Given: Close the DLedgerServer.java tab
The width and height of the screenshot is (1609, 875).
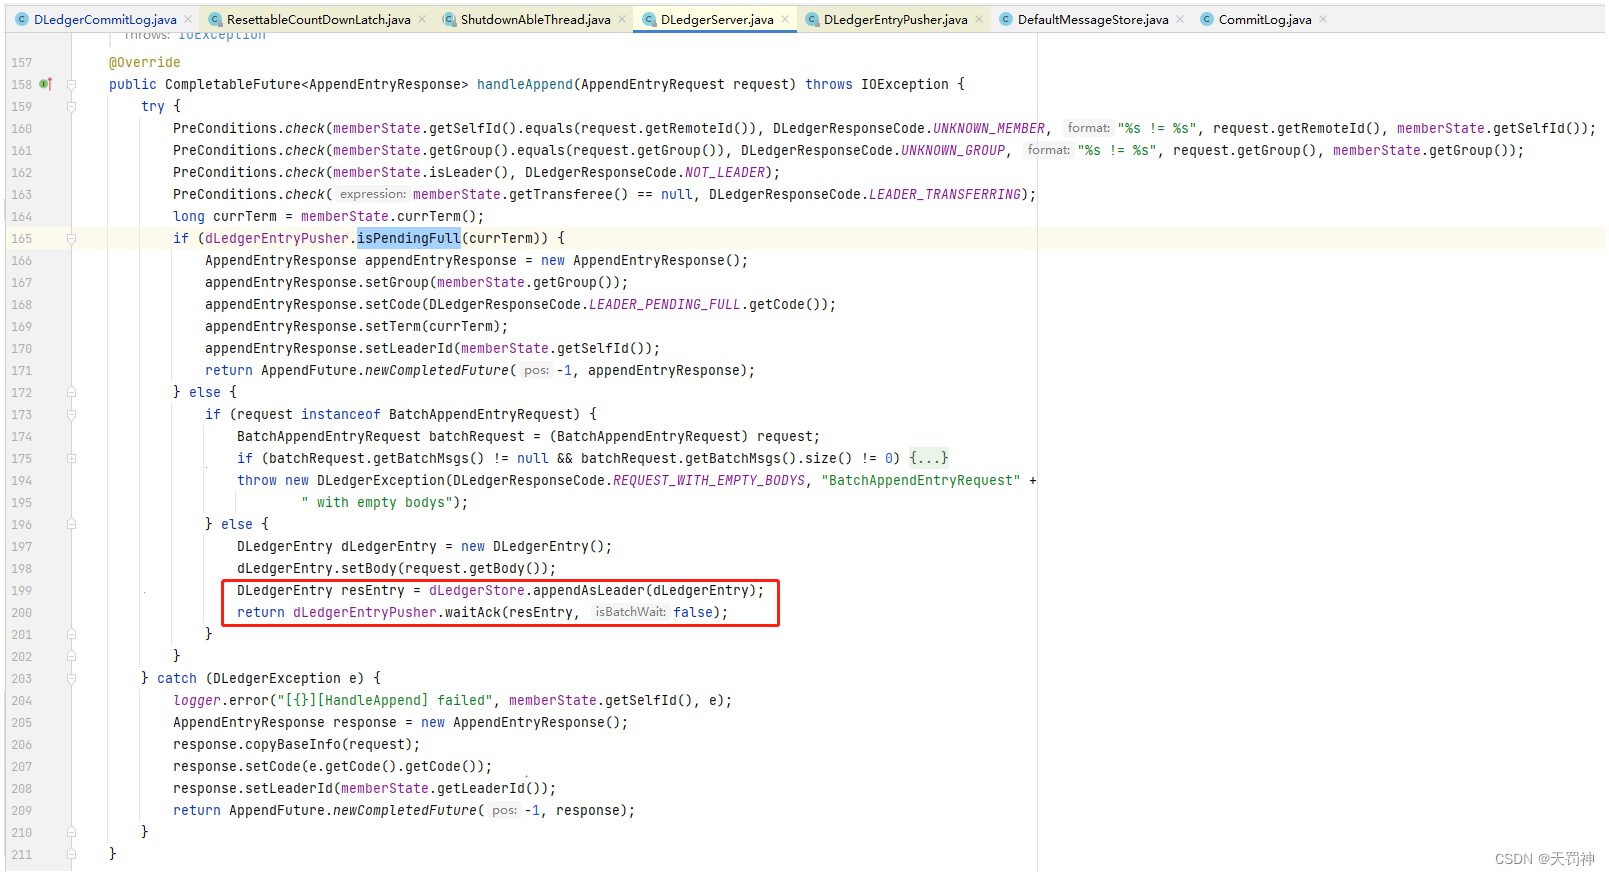Looking at the screenshot, I should coord(785,19).
